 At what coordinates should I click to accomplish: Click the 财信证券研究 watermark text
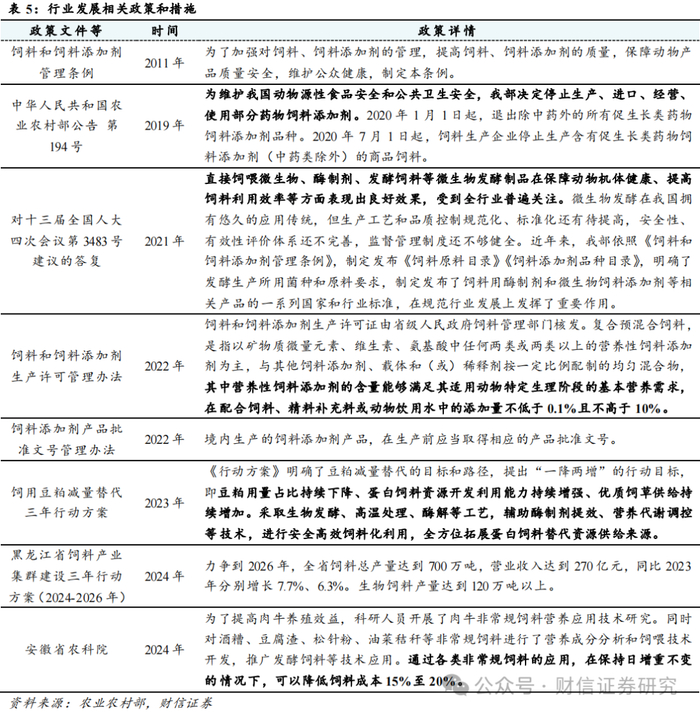tap(616, 686)
